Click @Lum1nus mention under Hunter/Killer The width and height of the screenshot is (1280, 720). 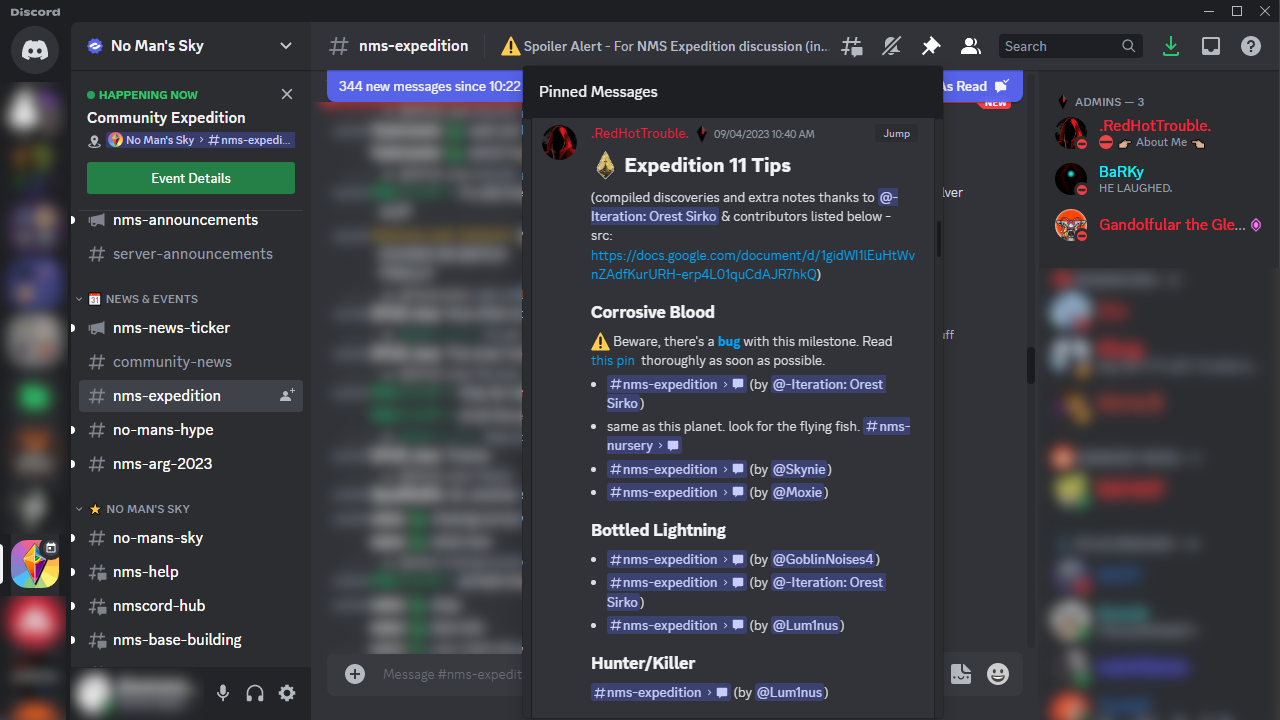[x=790, y=692]
